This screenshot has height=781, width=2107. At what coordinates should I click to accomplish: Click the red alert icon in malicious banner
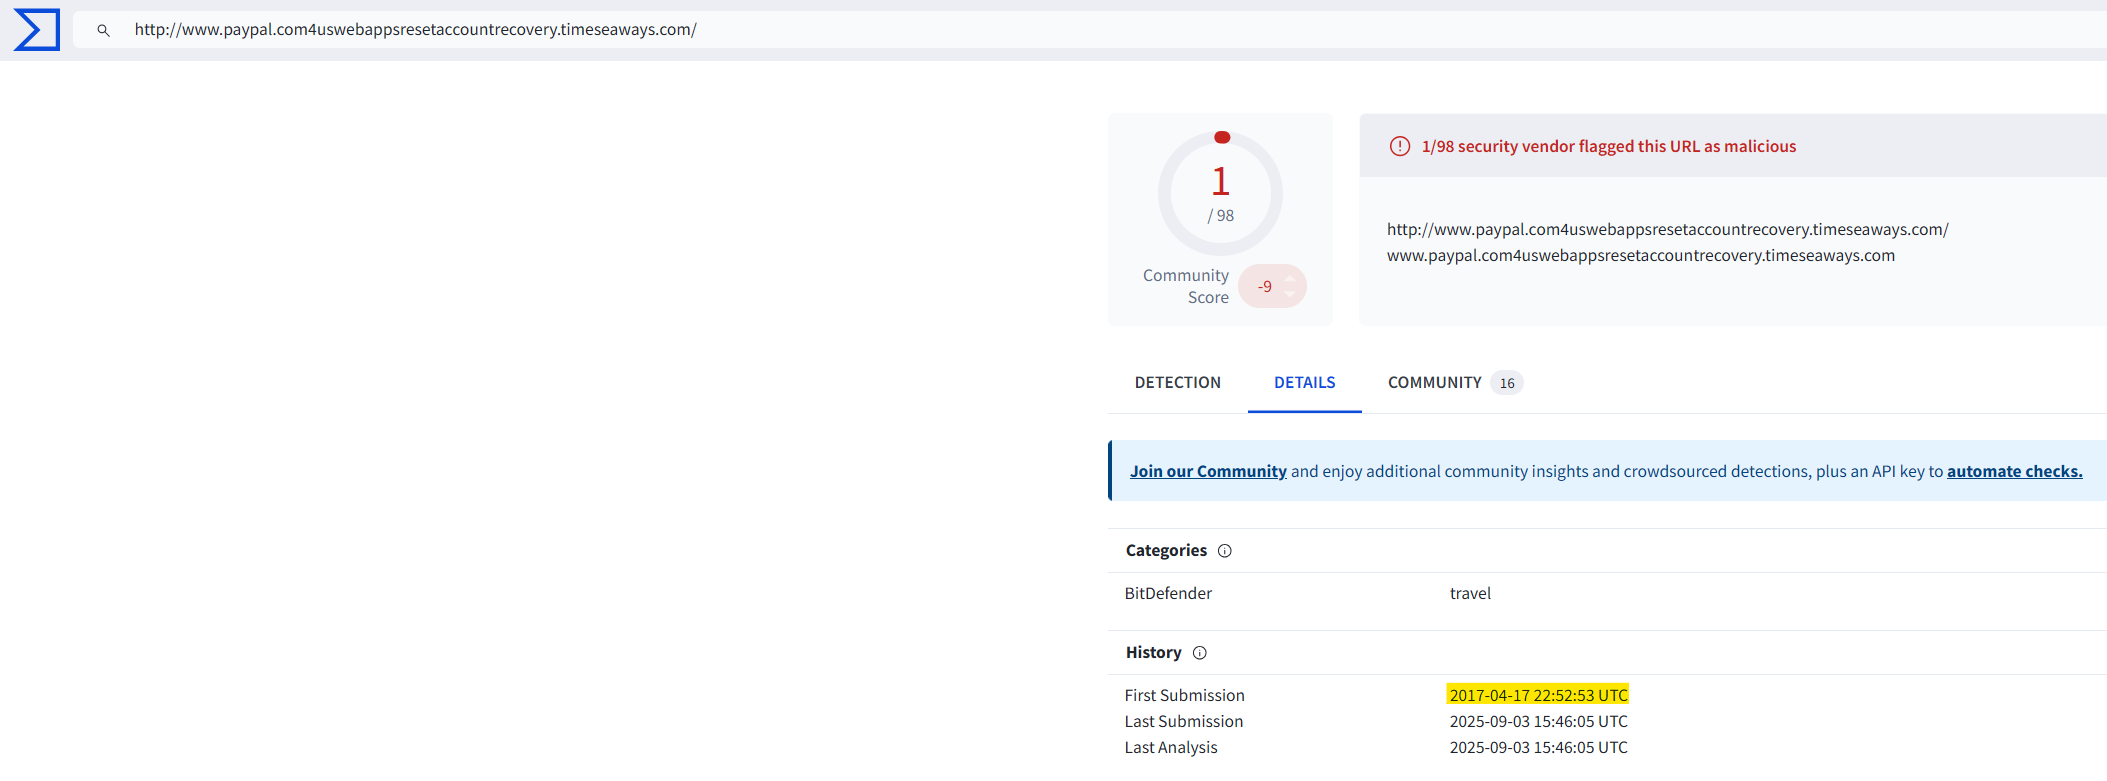(1400, 147)
